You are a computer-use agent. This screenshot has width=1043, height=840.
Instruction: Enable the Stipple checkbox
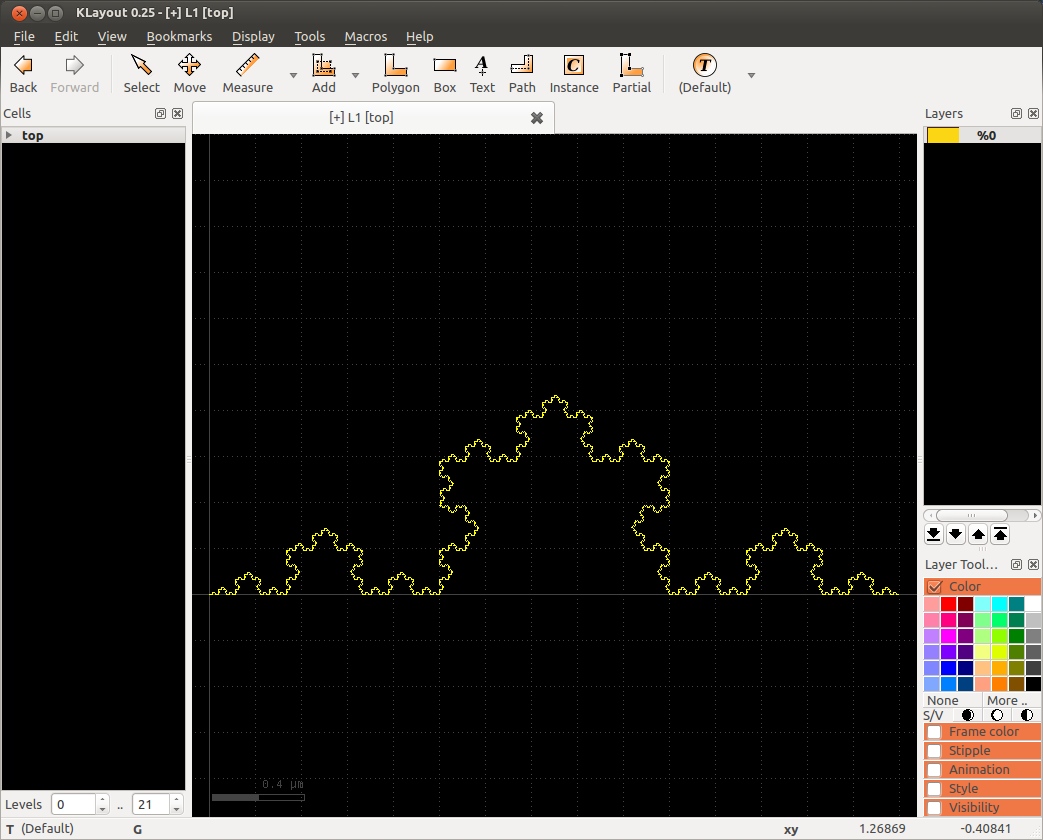(934, 751)
